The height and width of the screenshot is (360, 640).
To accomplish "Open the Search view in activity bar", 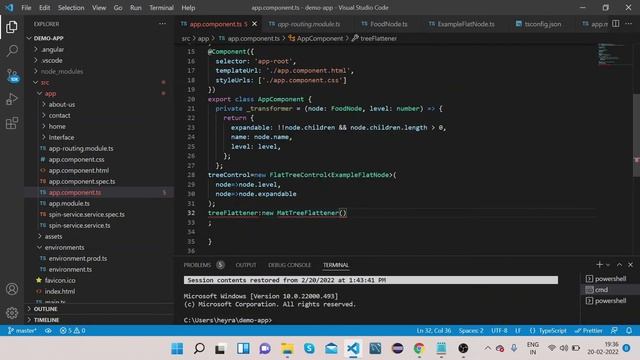I will coord(12,51).
